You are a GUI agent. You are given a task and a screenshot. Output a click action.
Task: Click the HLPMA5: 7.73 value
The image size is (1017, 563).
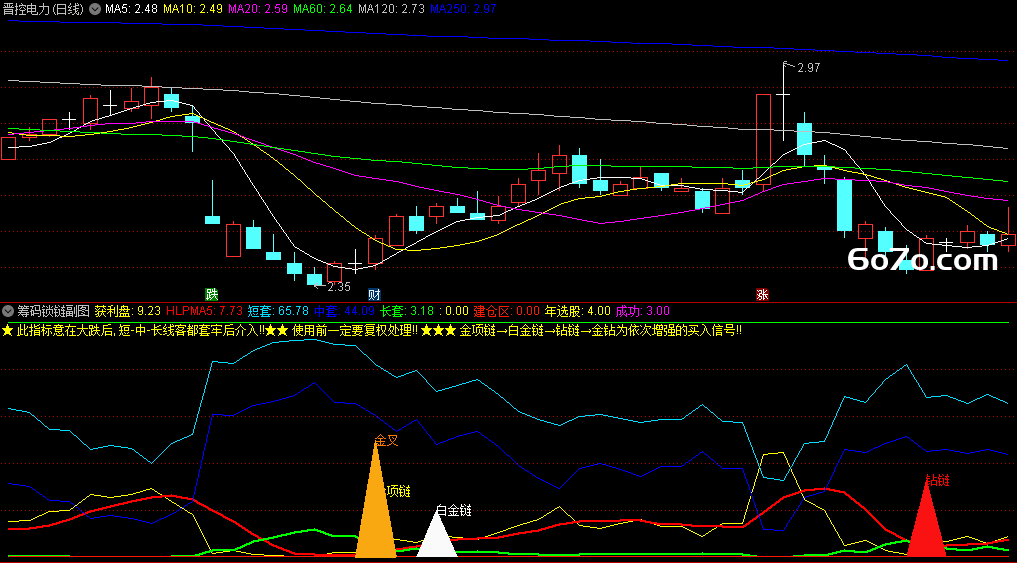pyautogui.click(x=204, y=311)
